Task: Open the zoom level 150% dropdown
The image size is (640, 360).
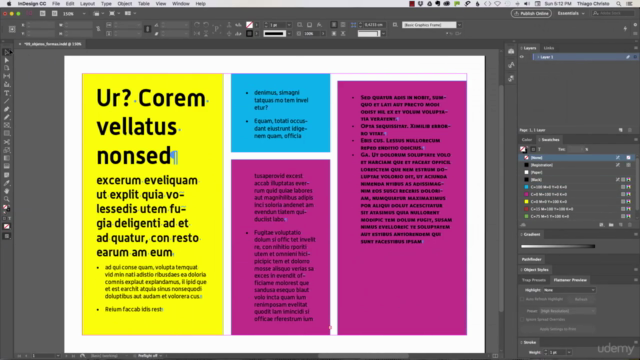Action: [x=84, y=13]
